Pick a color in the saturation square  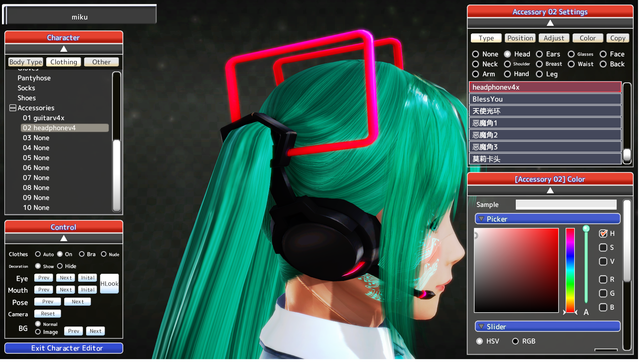point(516,270)
